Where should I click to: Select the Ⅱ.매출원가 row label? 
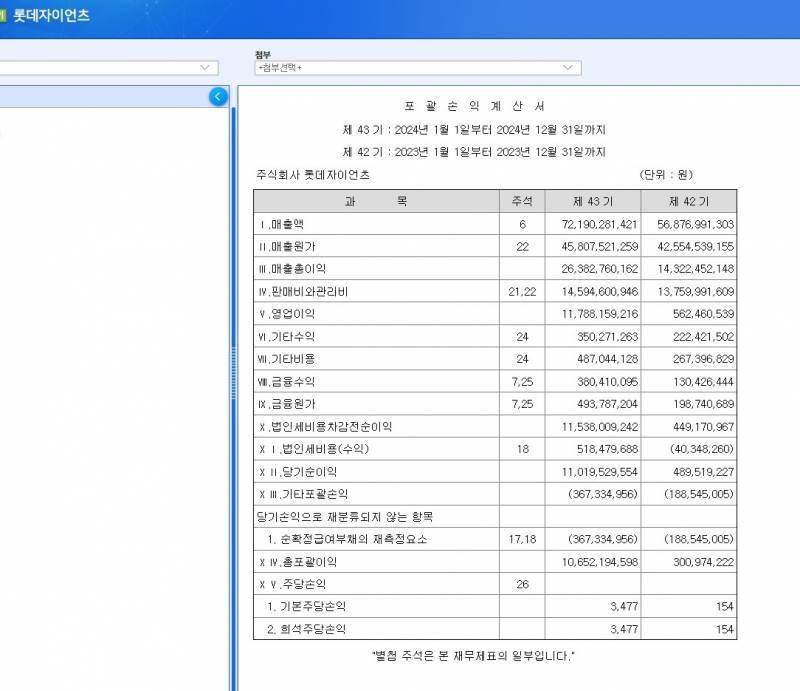287,246
